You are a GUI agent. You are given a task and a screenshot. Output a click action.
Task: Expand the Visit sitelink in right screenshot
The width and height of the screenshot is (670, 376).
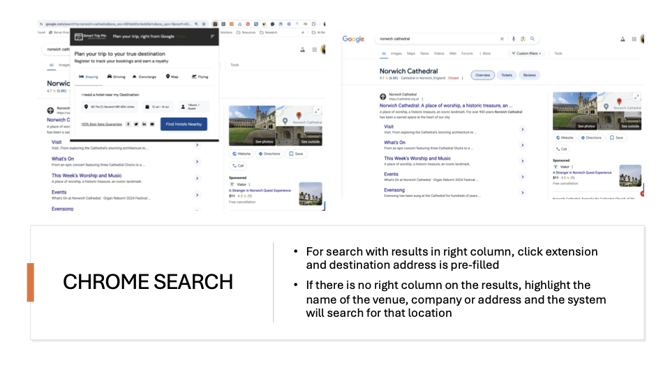(x=522, y=129)
